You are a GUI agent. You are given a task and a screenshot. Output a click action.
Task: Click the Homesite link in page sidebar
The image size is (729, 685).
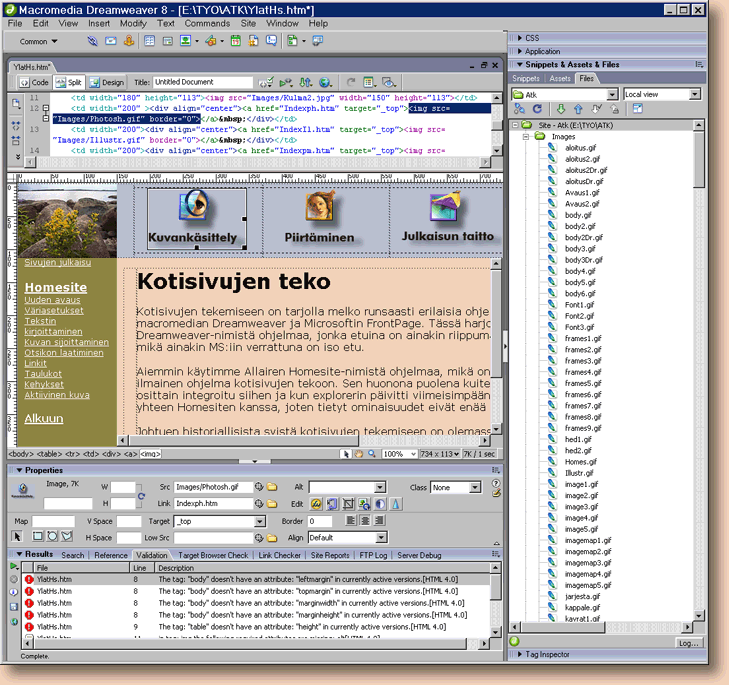coord(55,288)
